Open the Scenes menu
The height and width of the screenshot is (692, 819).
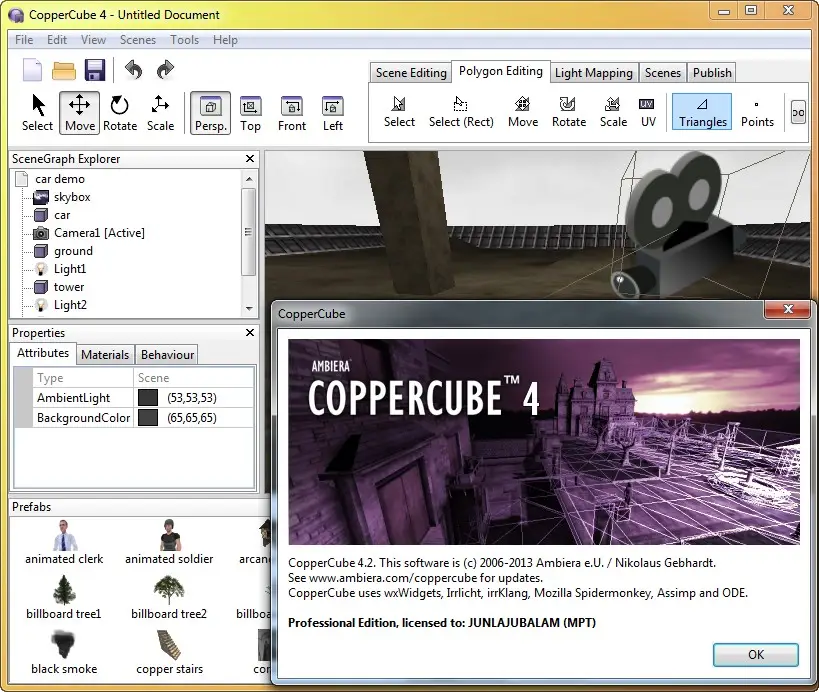pyautogui.click(x=138, y=40)
